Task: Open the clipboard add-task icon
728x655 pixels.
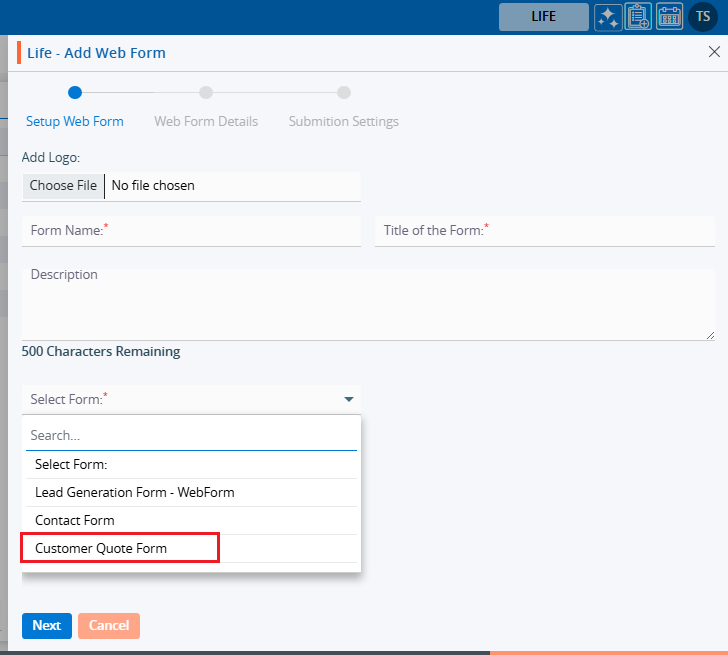Action: click(x=638, y=17)
